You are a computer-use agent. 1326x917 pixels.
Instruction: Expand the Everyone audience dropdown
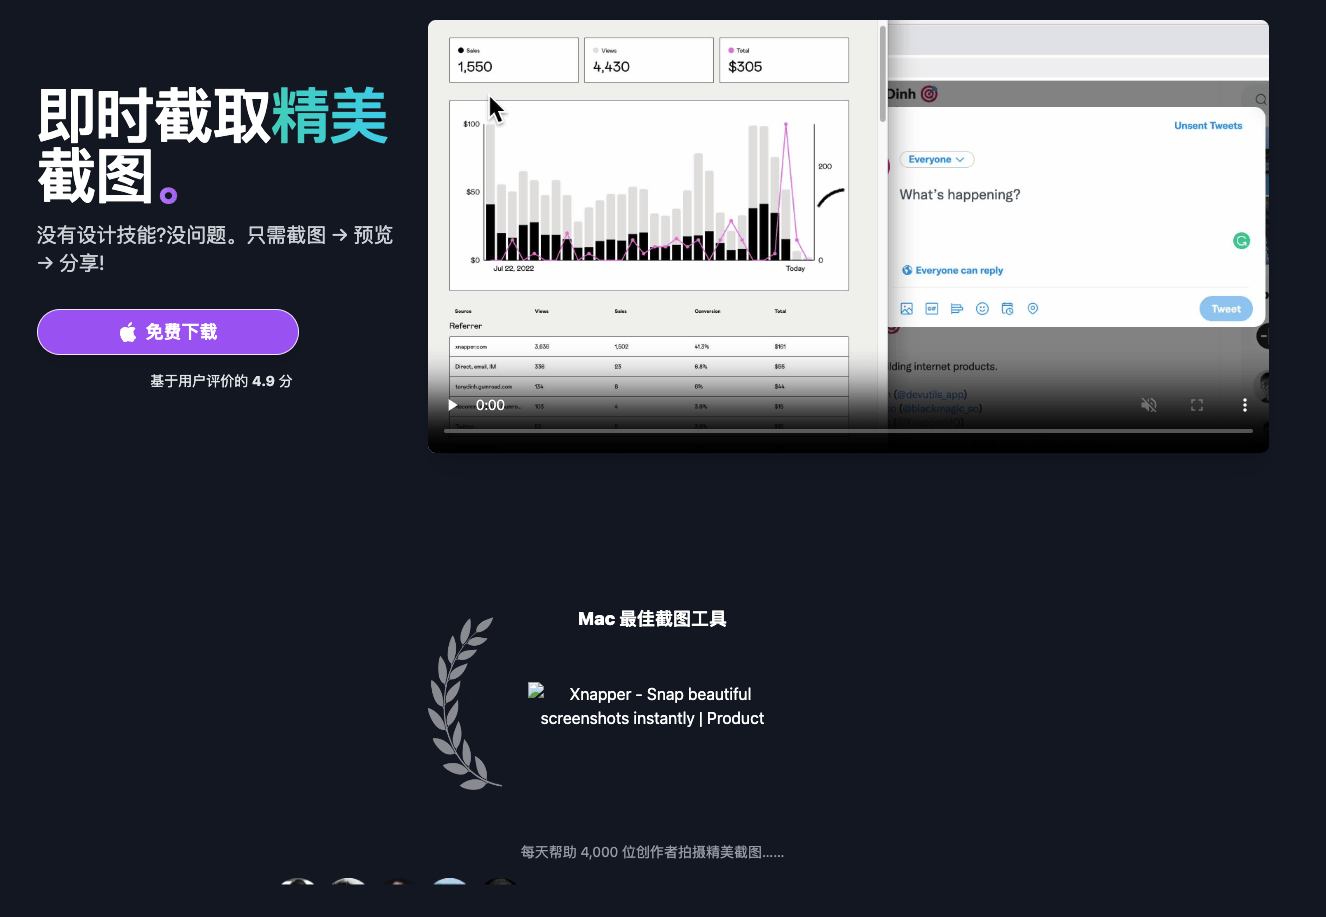[x=937, y=160]
